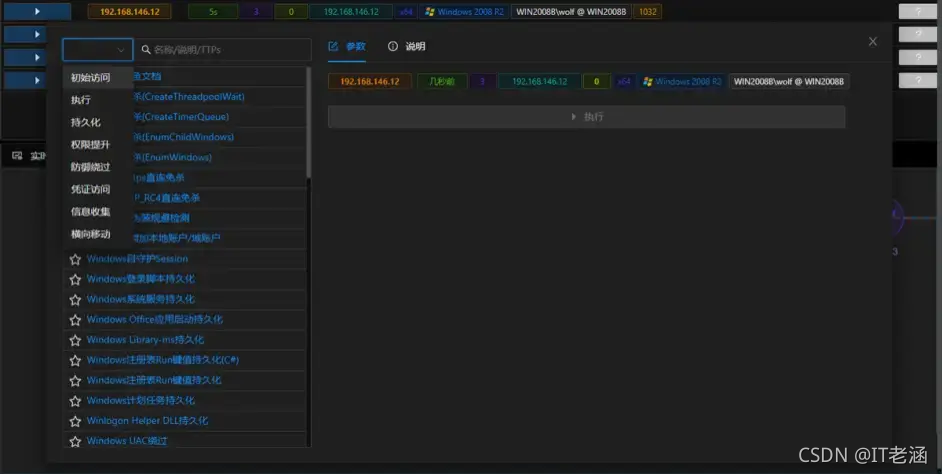Open the tactic category dropdown box
Viewport: 943px width, 474px height.
tap(97, 50)
